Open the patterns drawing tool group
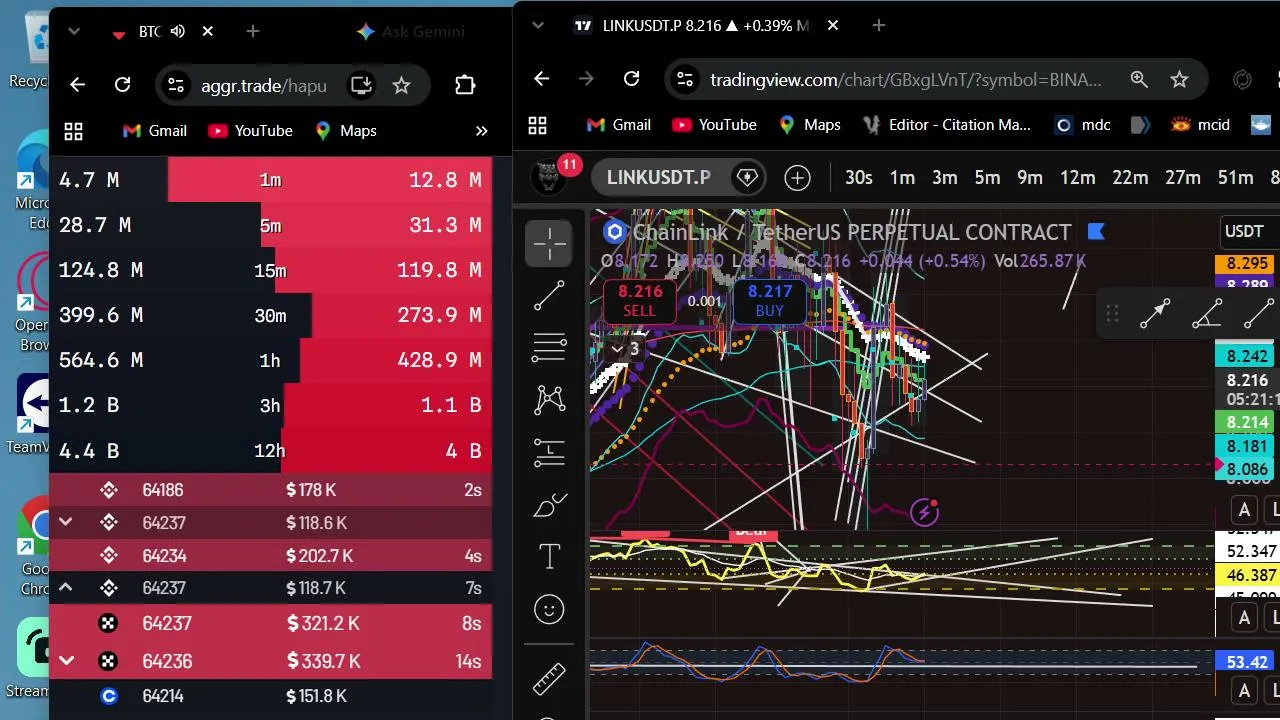The width and height of the screenshot is (1280, 720). 549,400
